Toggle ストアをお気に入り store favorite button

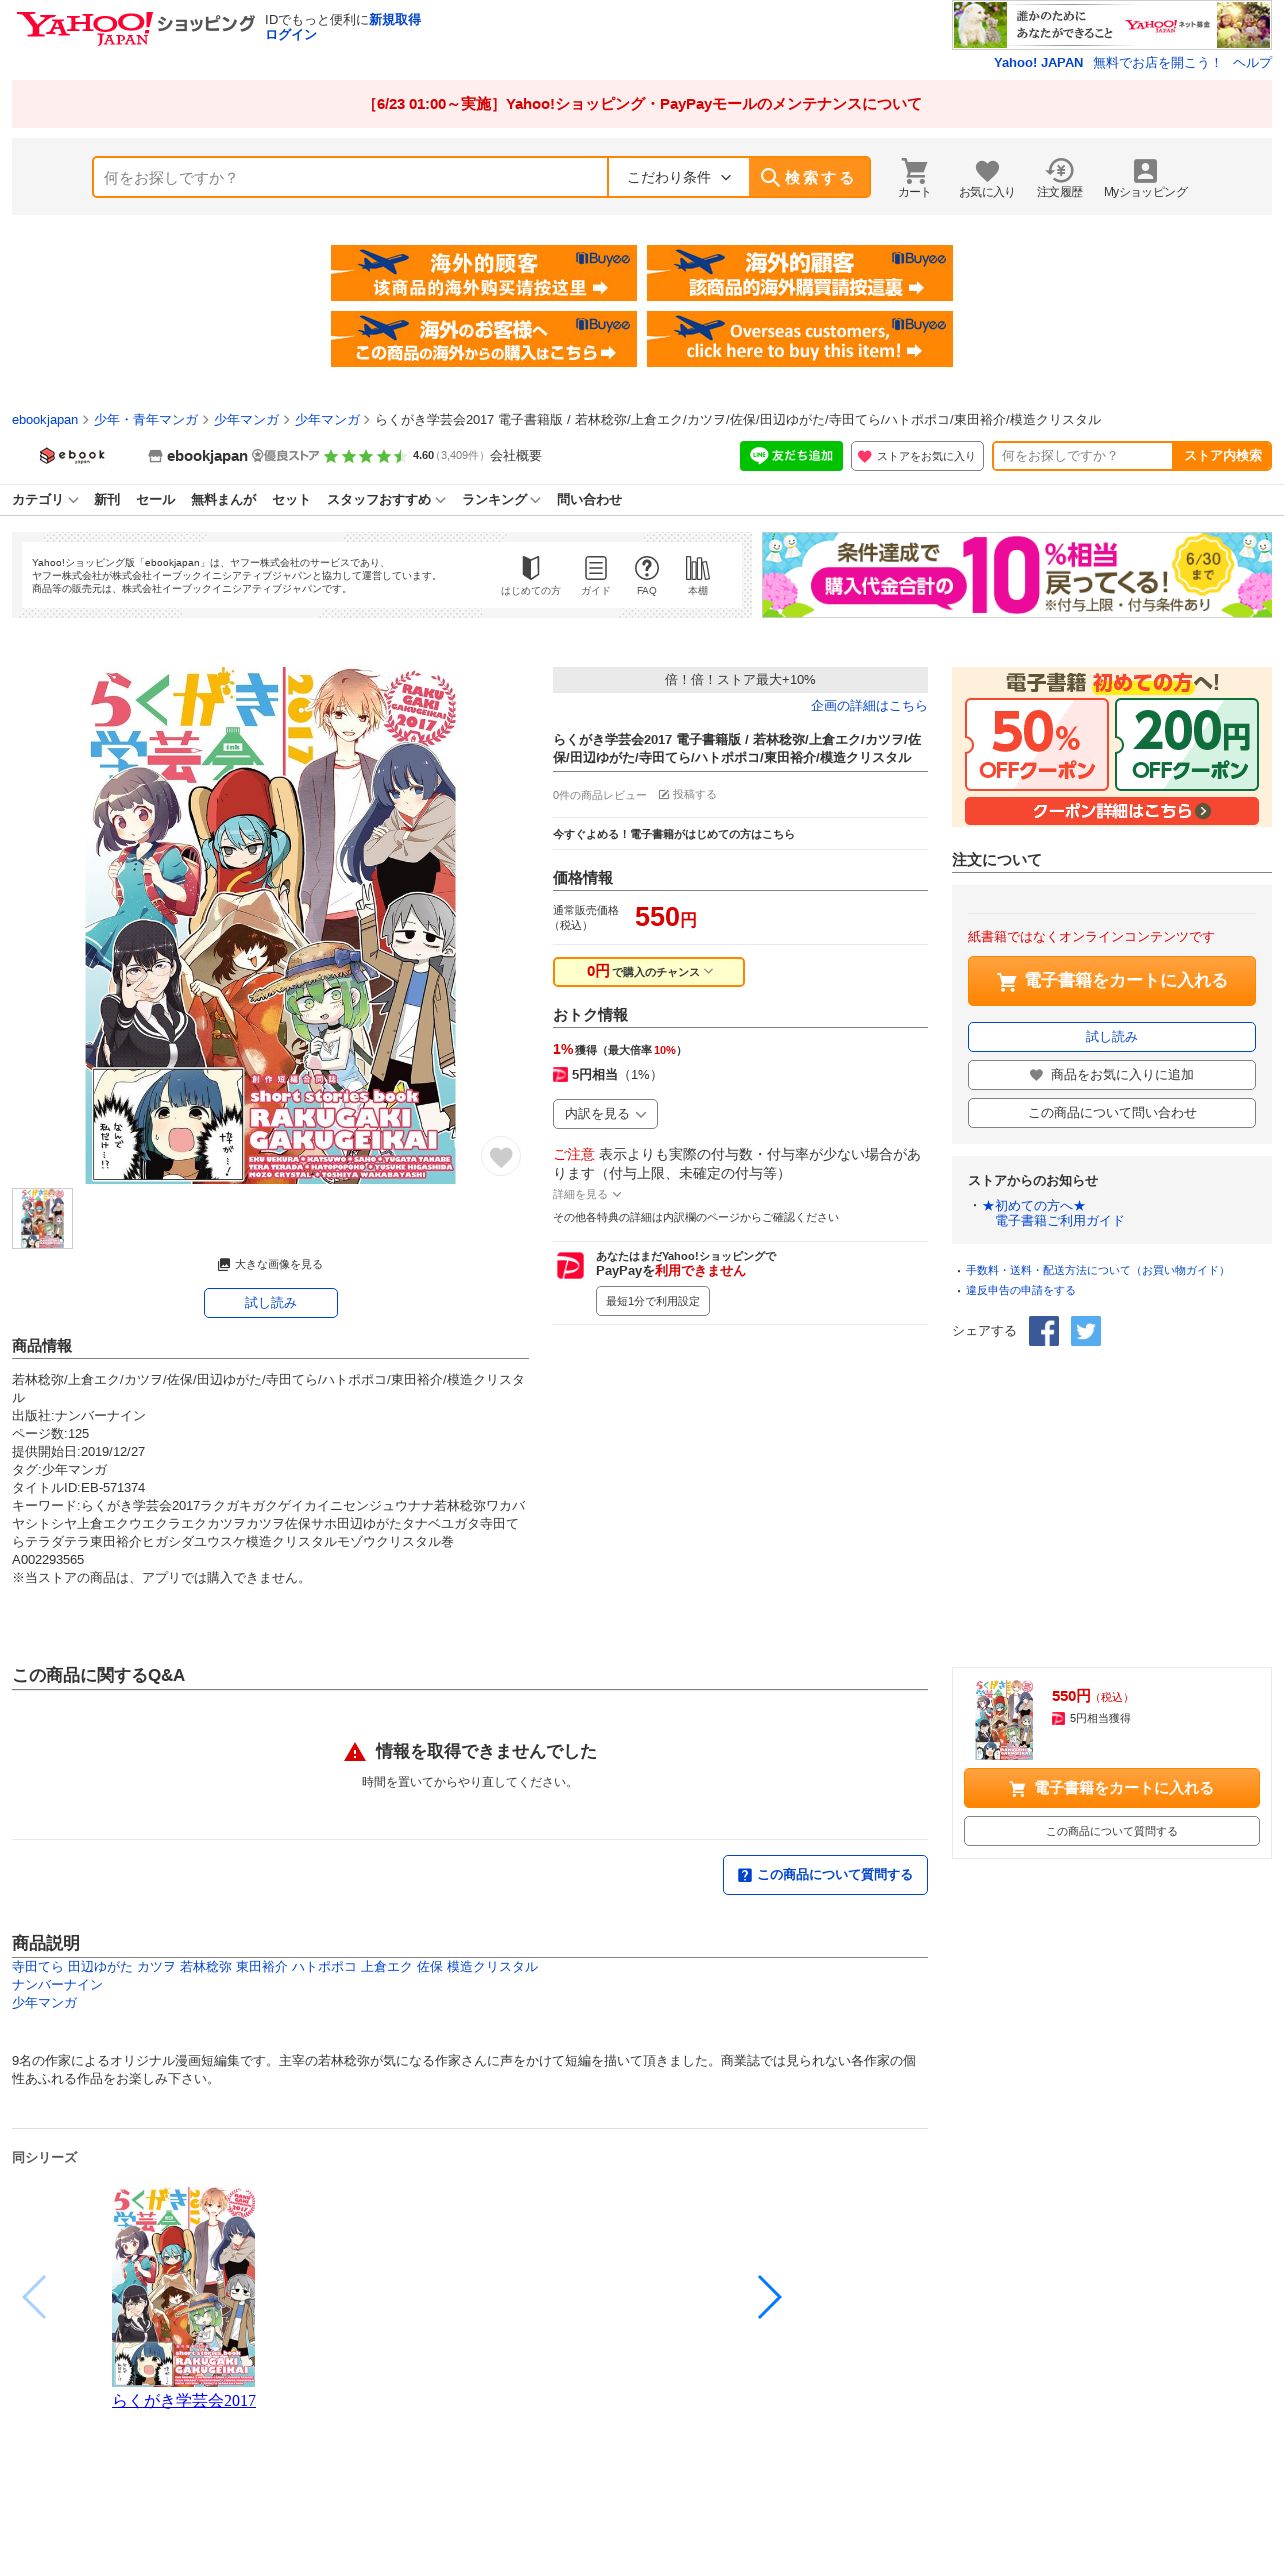917,456
